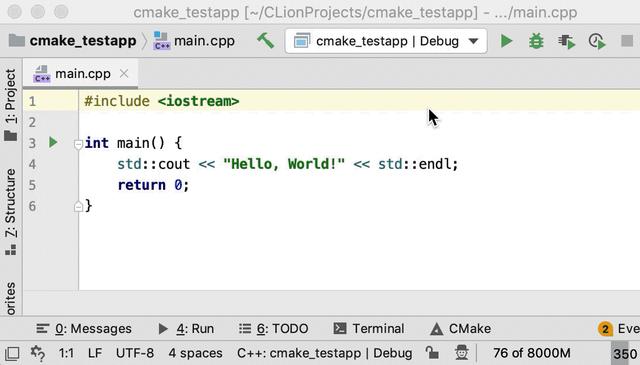Toggle read-only lock icon
This screenshot has width=640, height=365.
pos(432,353)
